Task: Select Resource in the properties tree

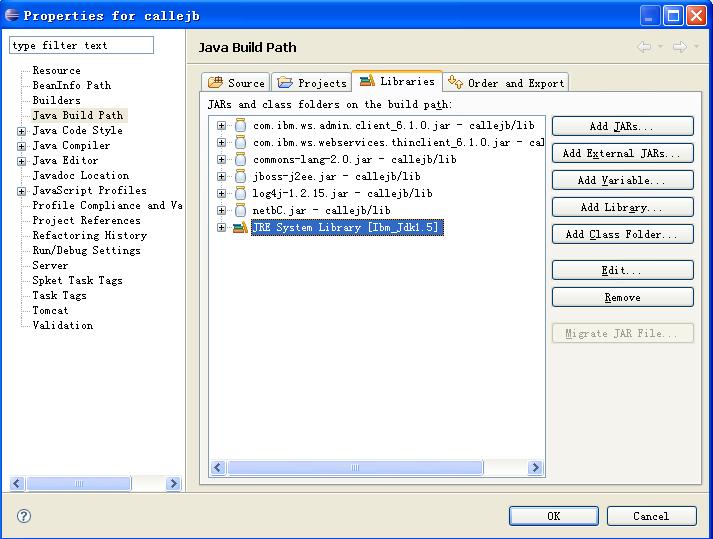Action: [56, 71]
